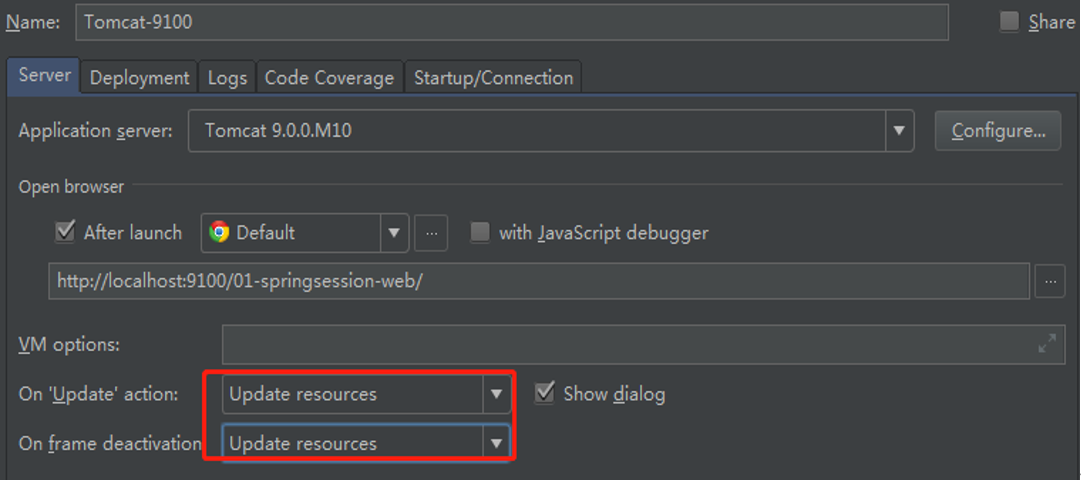The image size is (1081, 480).
Task: Click the ellipsis button beside browser dropdown
Action: point(431,233)
